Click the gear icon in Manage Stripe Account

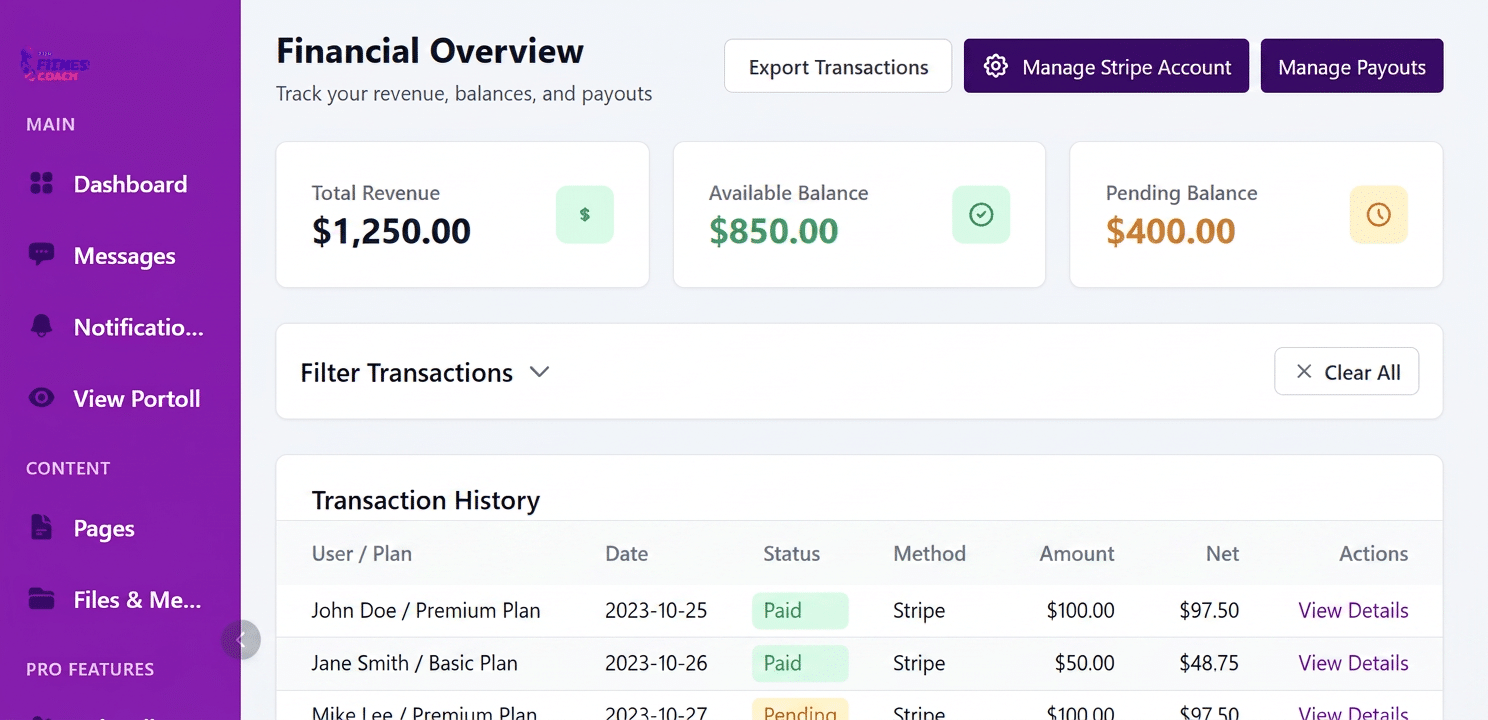click(x=995, y=67)
